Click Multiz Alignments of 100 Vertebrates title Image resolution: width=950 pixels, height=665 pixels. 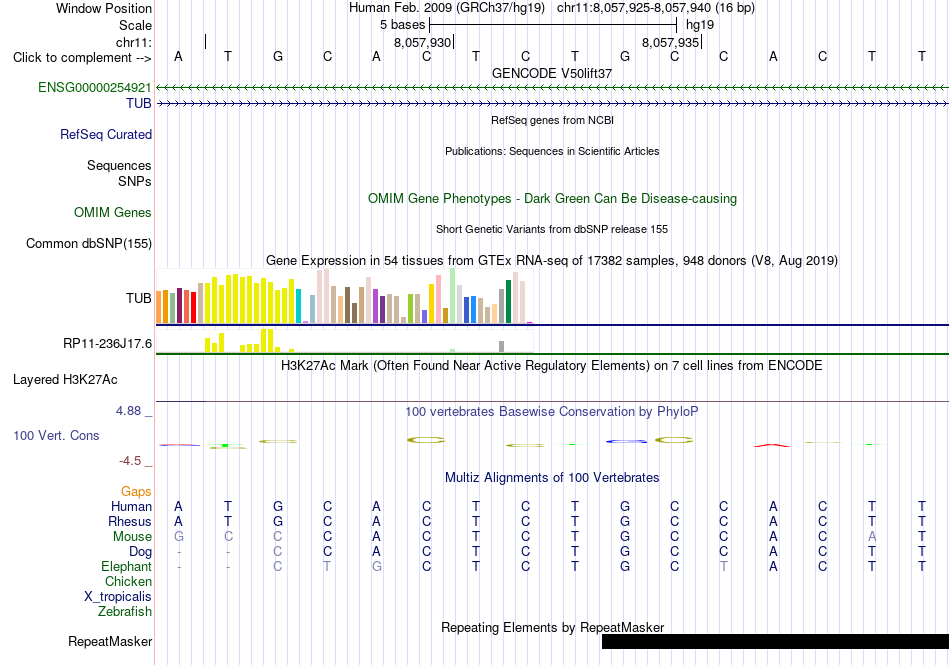[552, 478]
